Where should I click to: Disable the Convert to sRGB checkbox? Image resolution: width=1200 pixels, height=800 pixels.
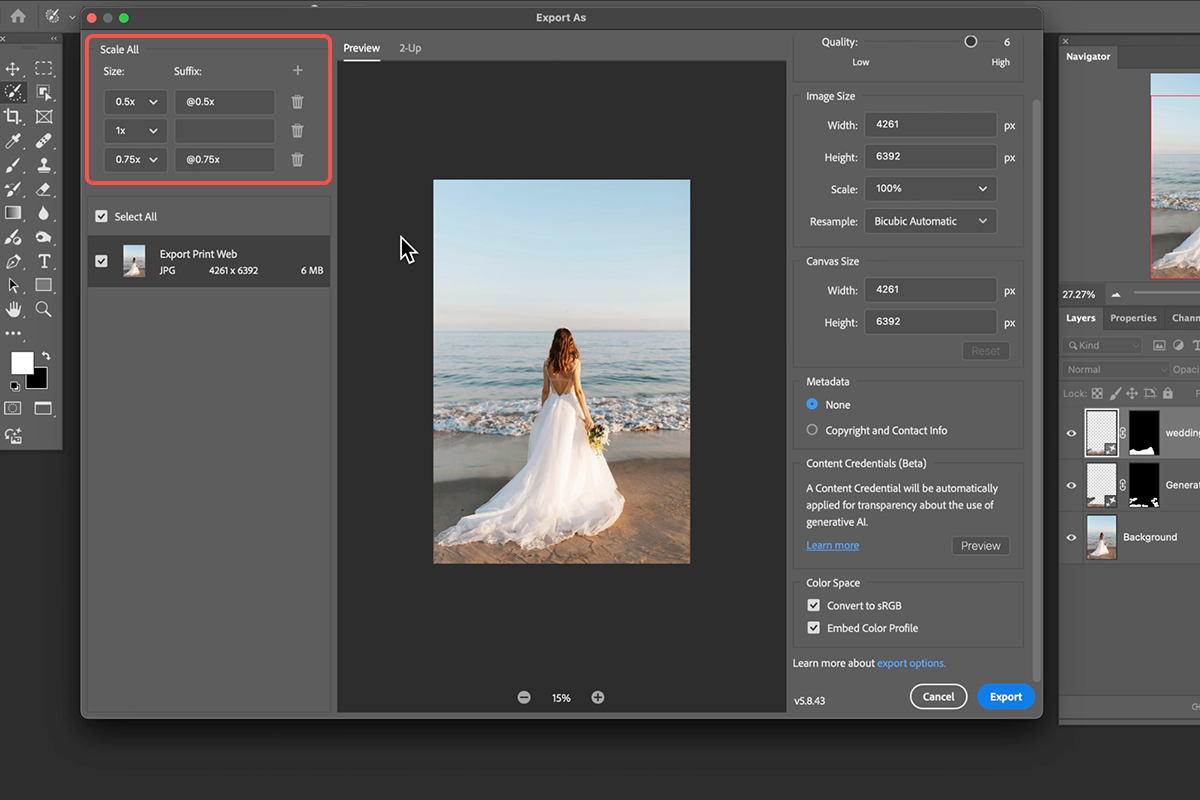pos(813,605)
